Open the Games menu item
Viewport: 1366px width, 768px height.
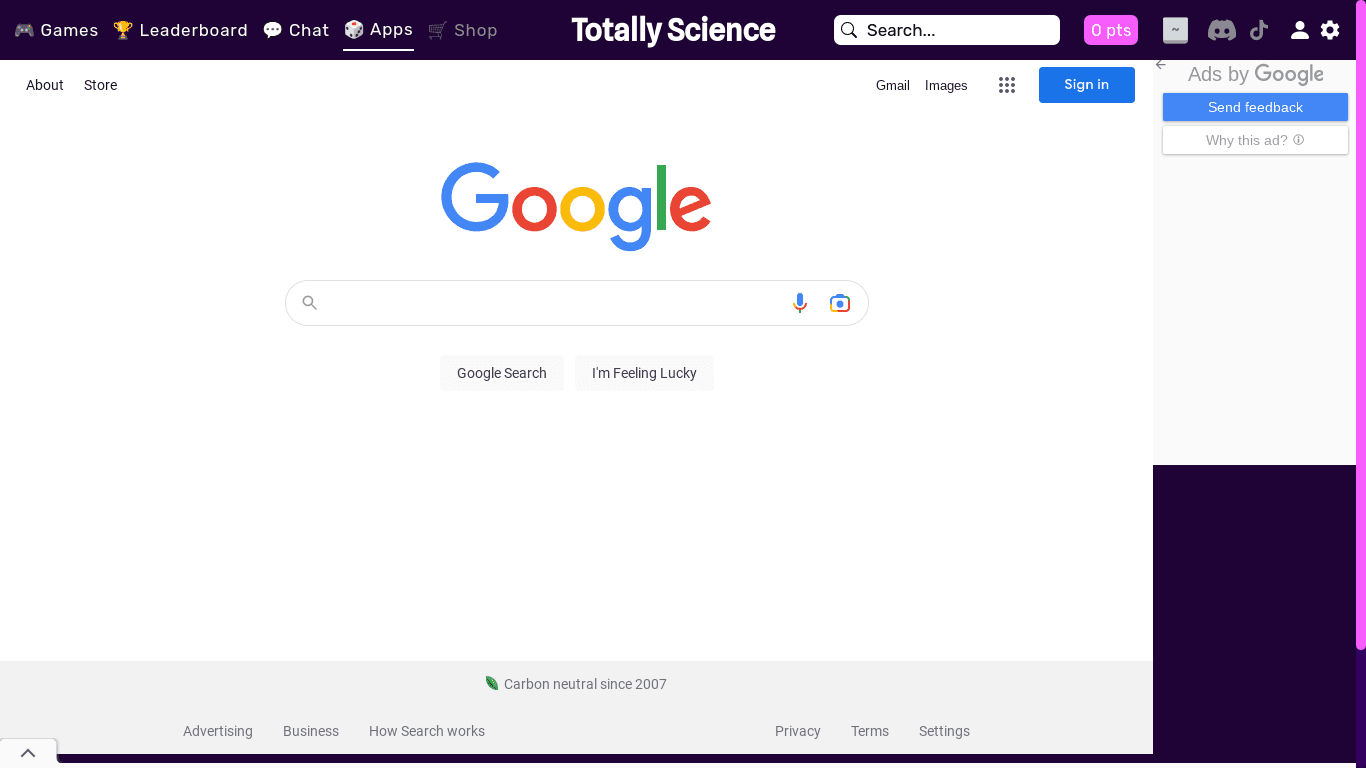57,30
